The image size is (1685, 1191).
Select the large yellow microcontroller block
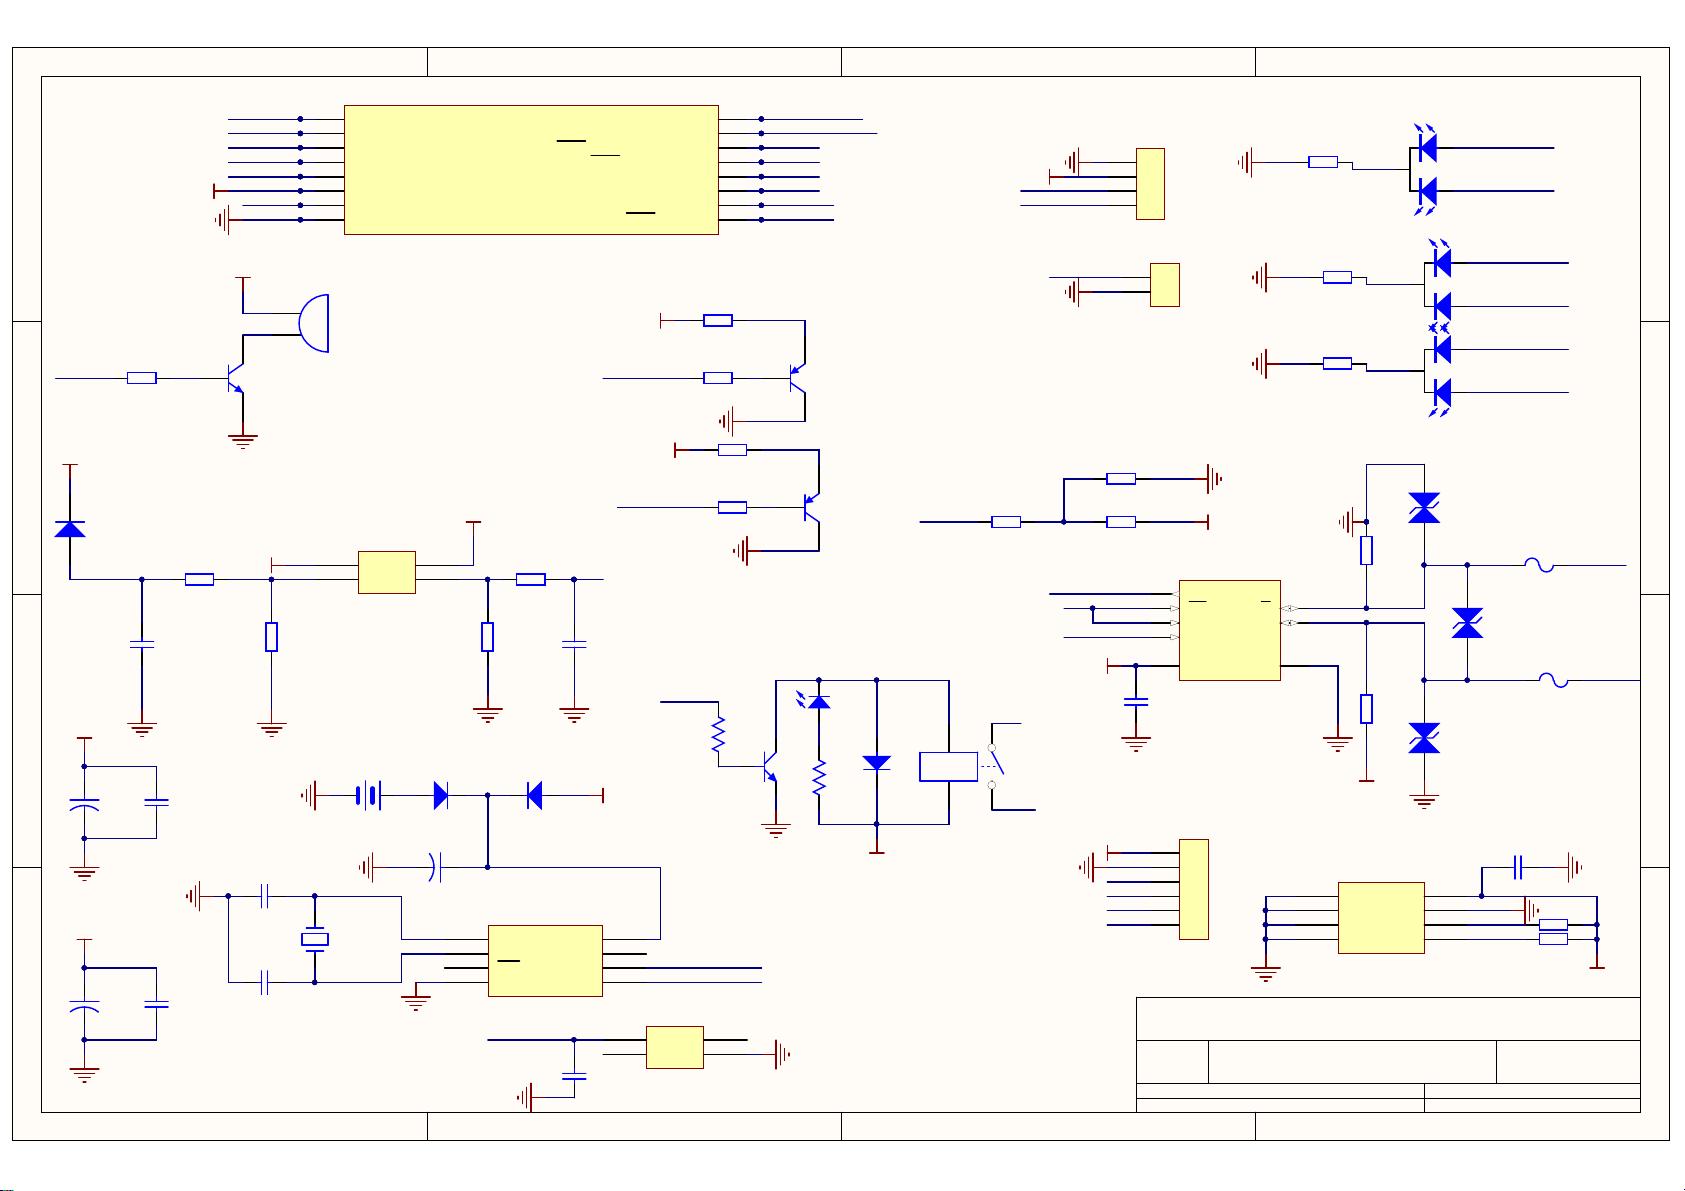coord(530,170)
